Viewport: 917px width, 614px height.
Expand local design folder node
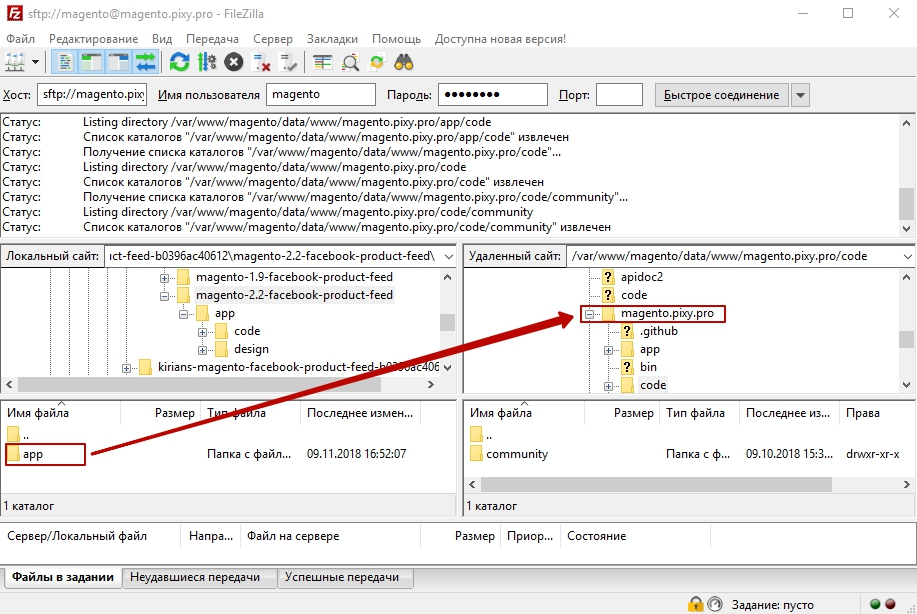point(202,350)
